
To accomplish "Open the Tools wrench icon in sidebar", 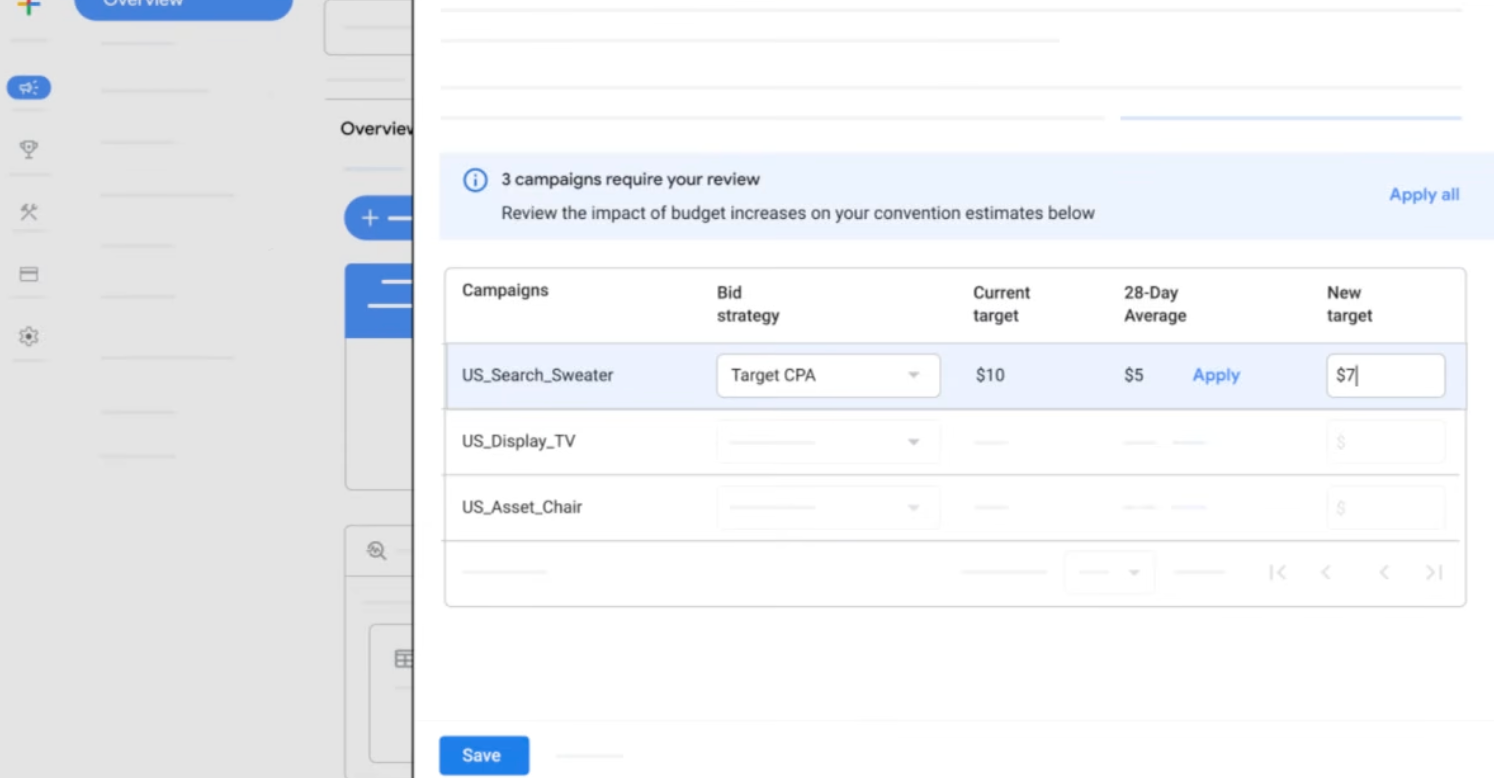I will [28, 212].
